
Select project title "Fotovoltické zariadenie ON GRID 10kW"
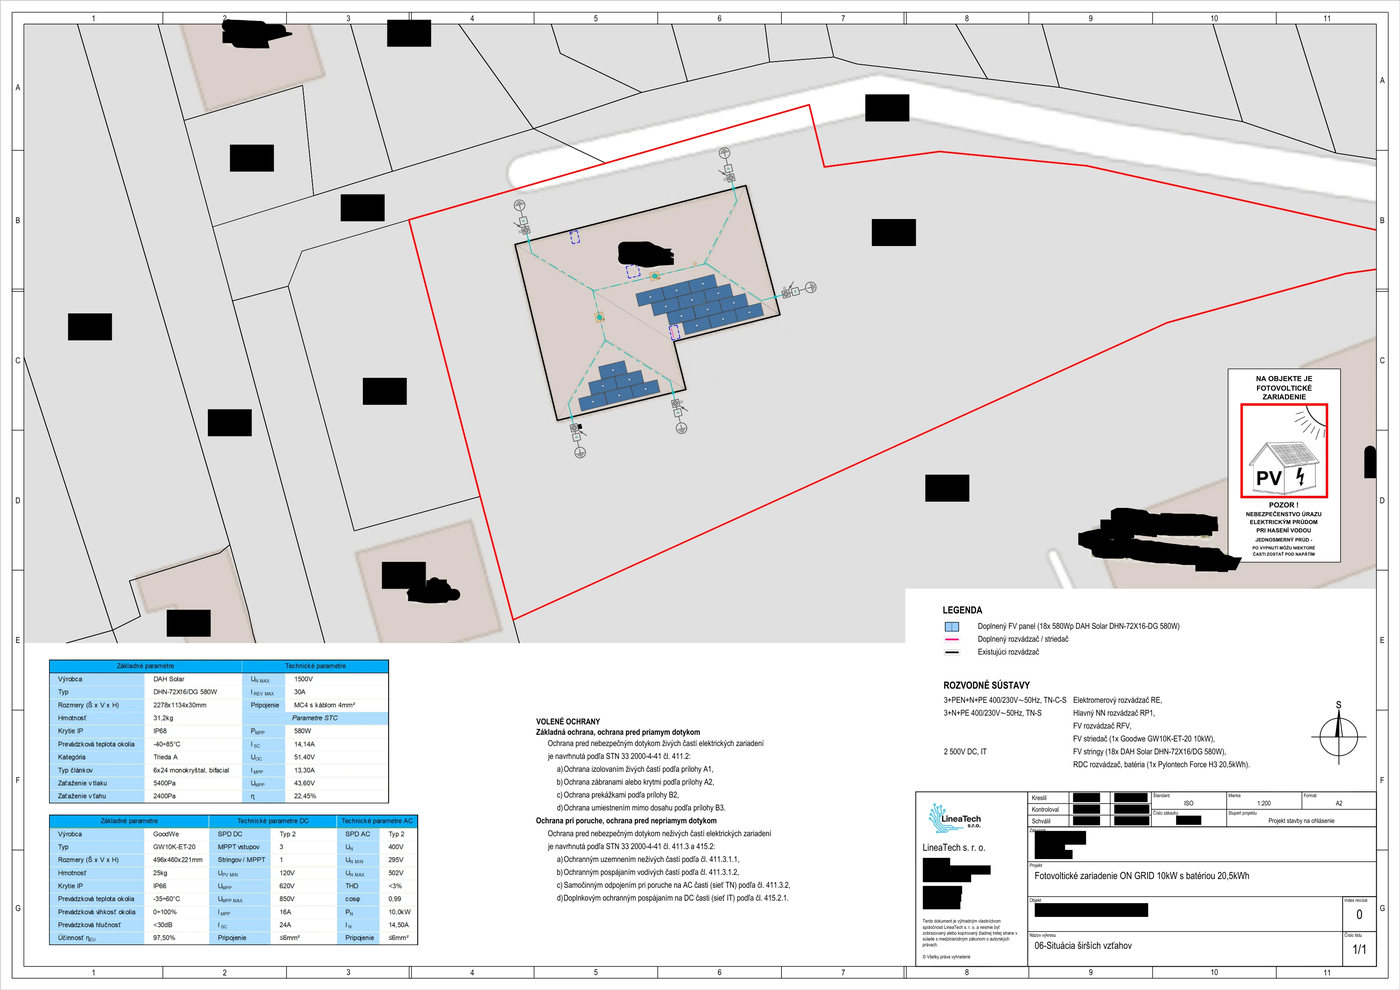1142,876
